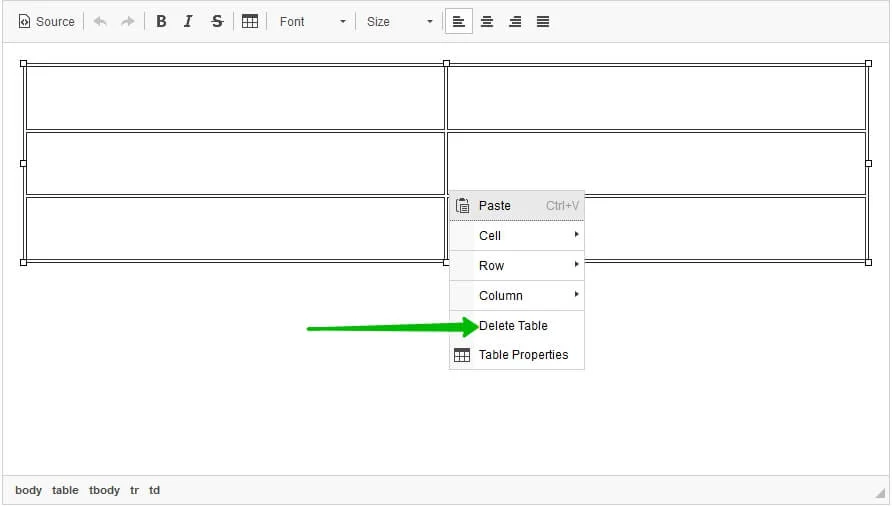Open the Cell submenu

517,236
